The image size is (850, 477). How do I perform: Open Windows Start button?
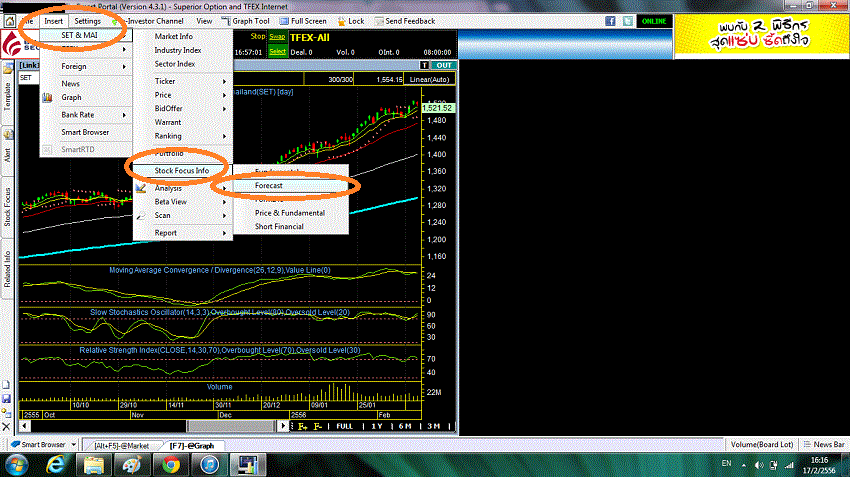[x=17, y=465]
